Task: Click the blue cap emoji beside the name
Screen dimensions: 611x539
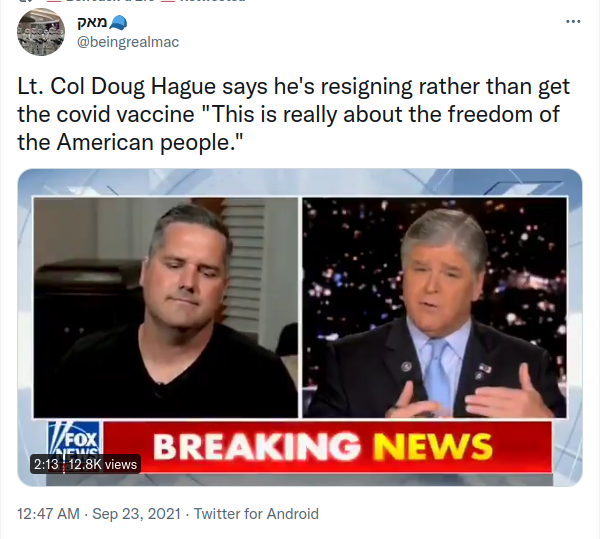Action: pyautogui.click(x=118, y=23)
